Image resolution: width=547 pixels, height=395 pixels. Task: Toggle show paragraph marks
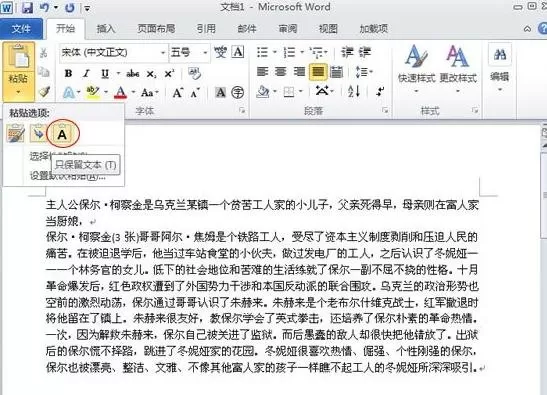380,92
